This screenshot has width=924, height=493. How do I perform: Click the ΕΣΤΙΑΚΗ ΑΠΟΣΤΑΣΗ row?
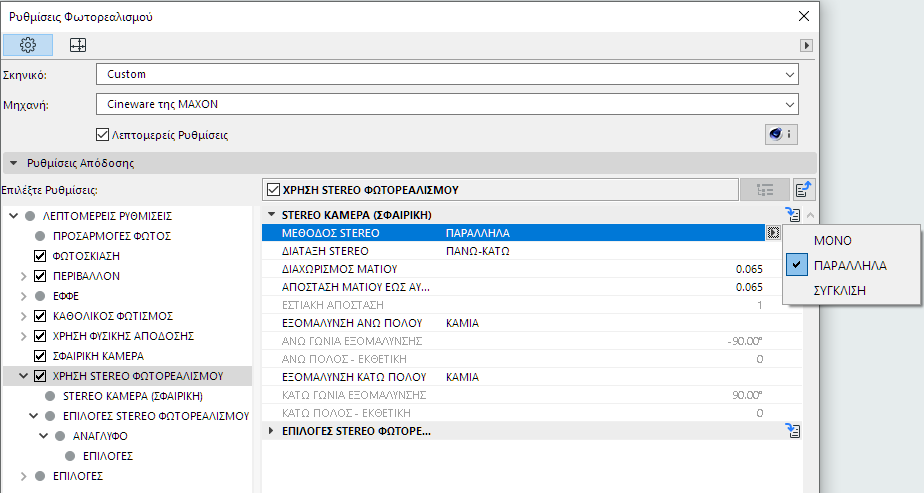(532, 305)
